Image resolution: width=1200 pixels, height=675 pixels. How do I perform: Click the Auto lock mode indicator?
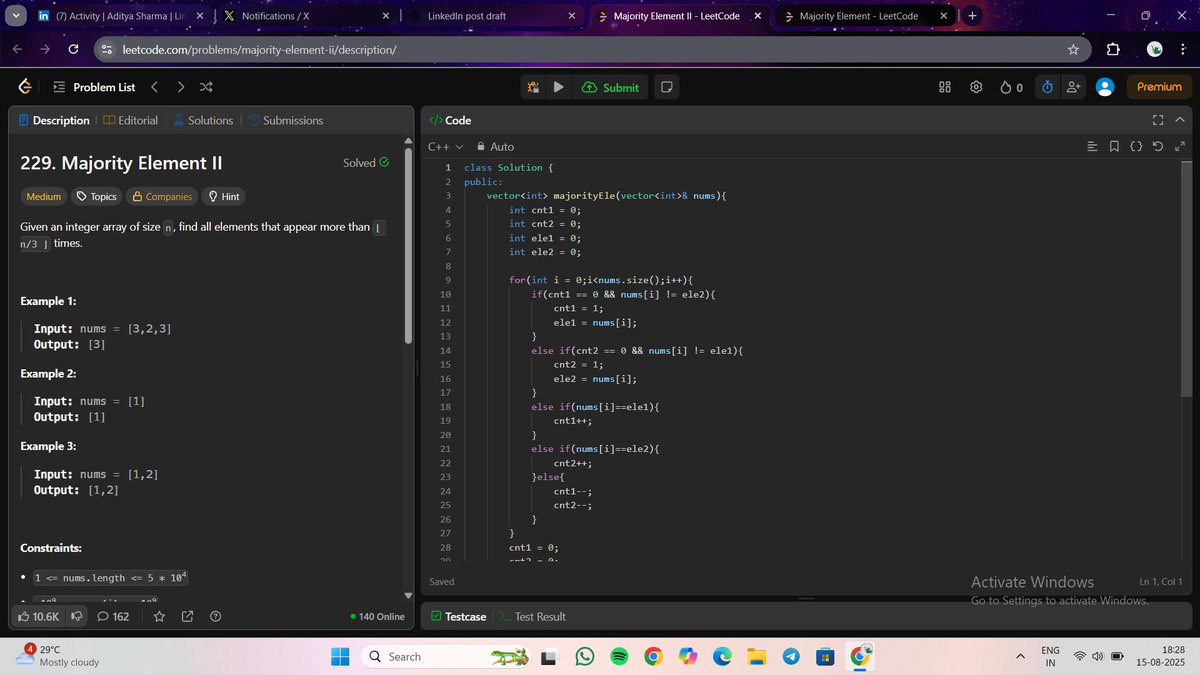pos(495,146)
